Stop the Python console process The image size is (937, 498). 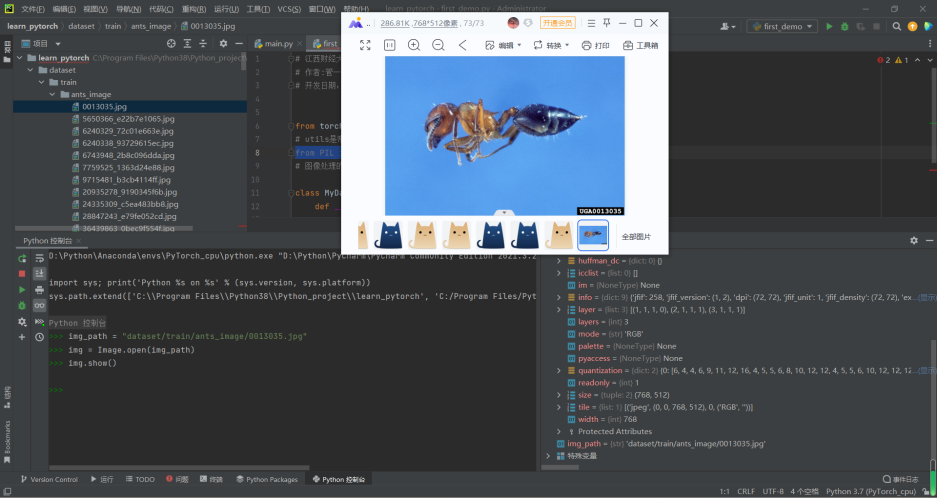(22, 273)
